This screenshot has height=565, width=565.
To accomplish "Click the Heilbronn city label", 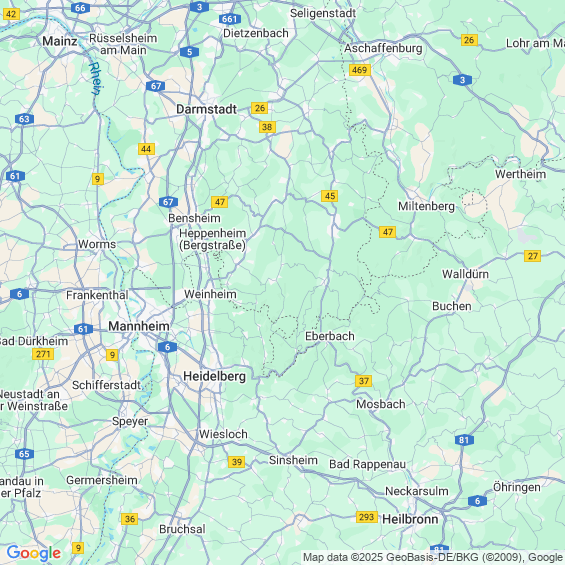I will click(410, 519).
